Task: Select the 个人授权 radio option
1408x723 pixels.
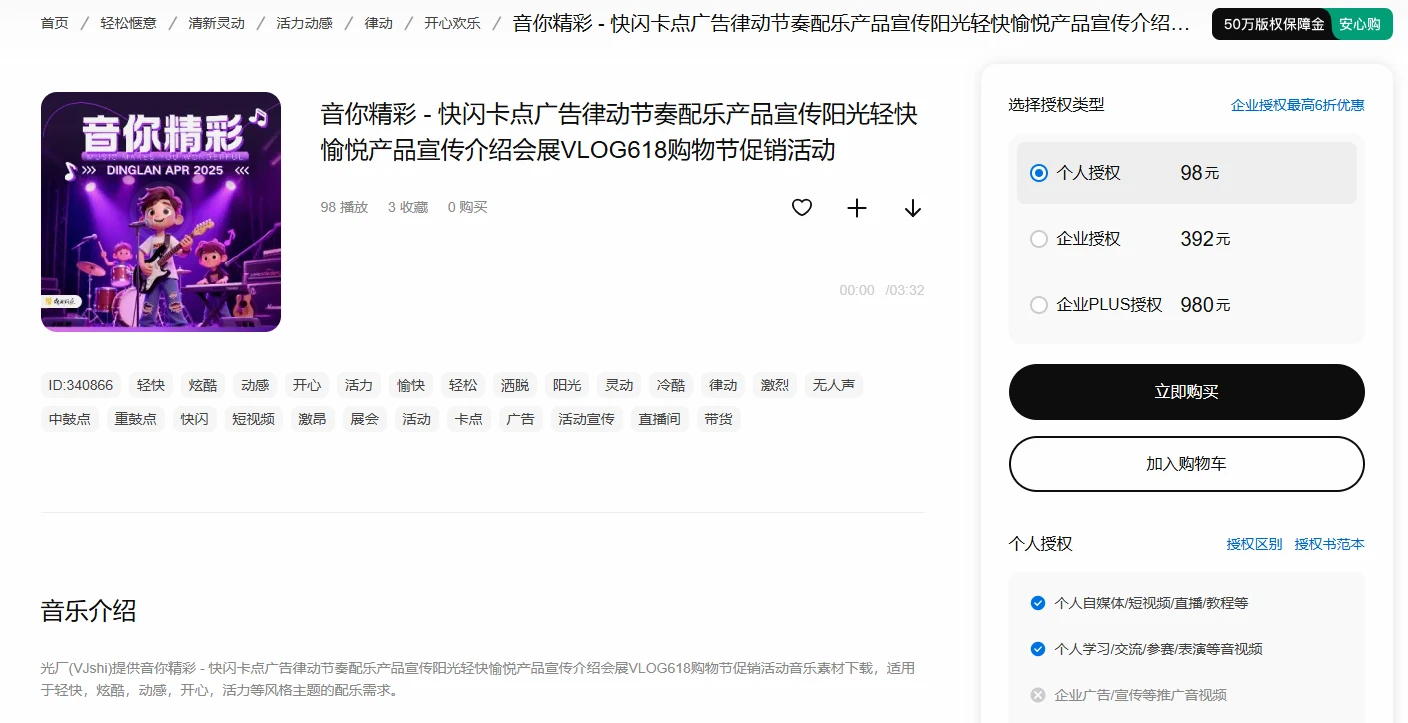Action: [1039, 173]
